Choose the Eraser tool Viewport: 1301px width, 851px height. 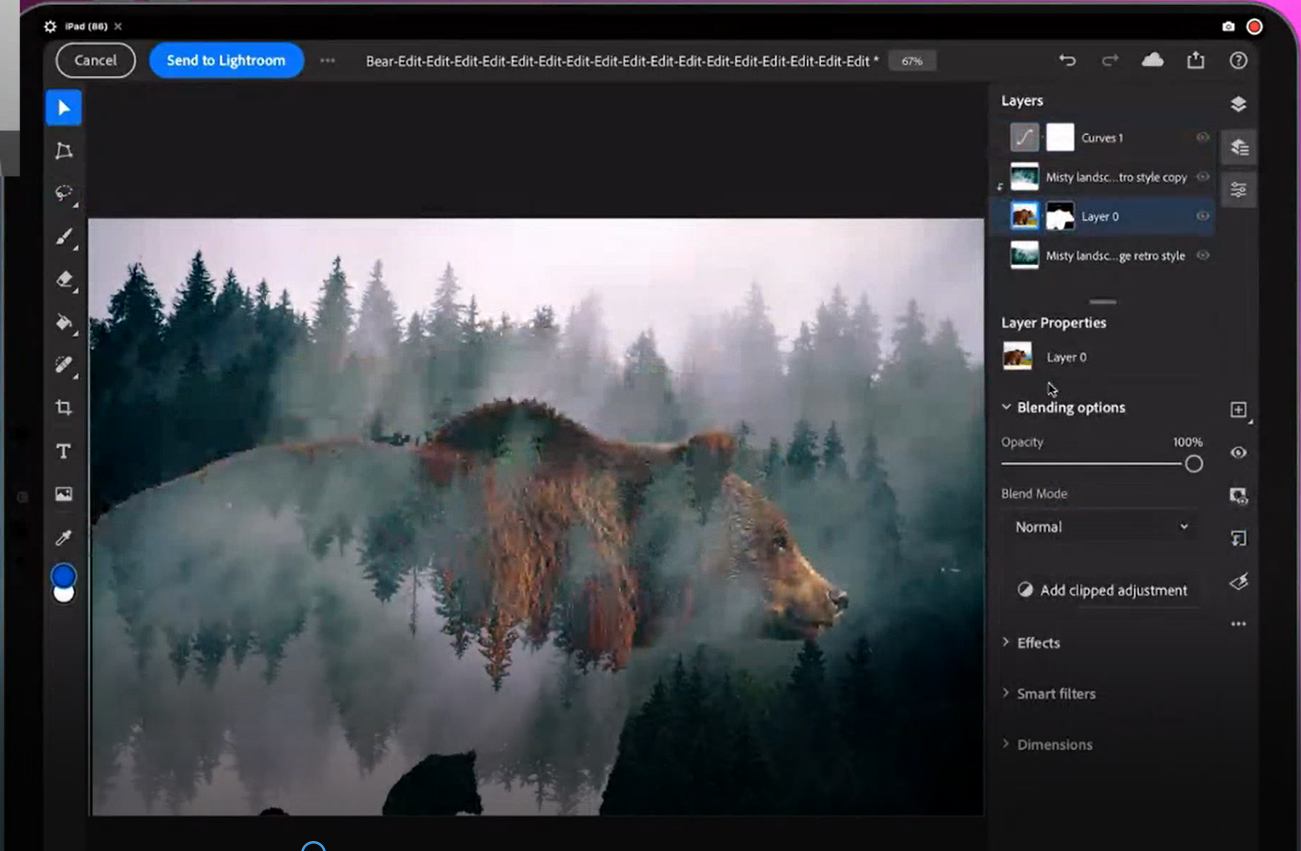coord(63,280)
